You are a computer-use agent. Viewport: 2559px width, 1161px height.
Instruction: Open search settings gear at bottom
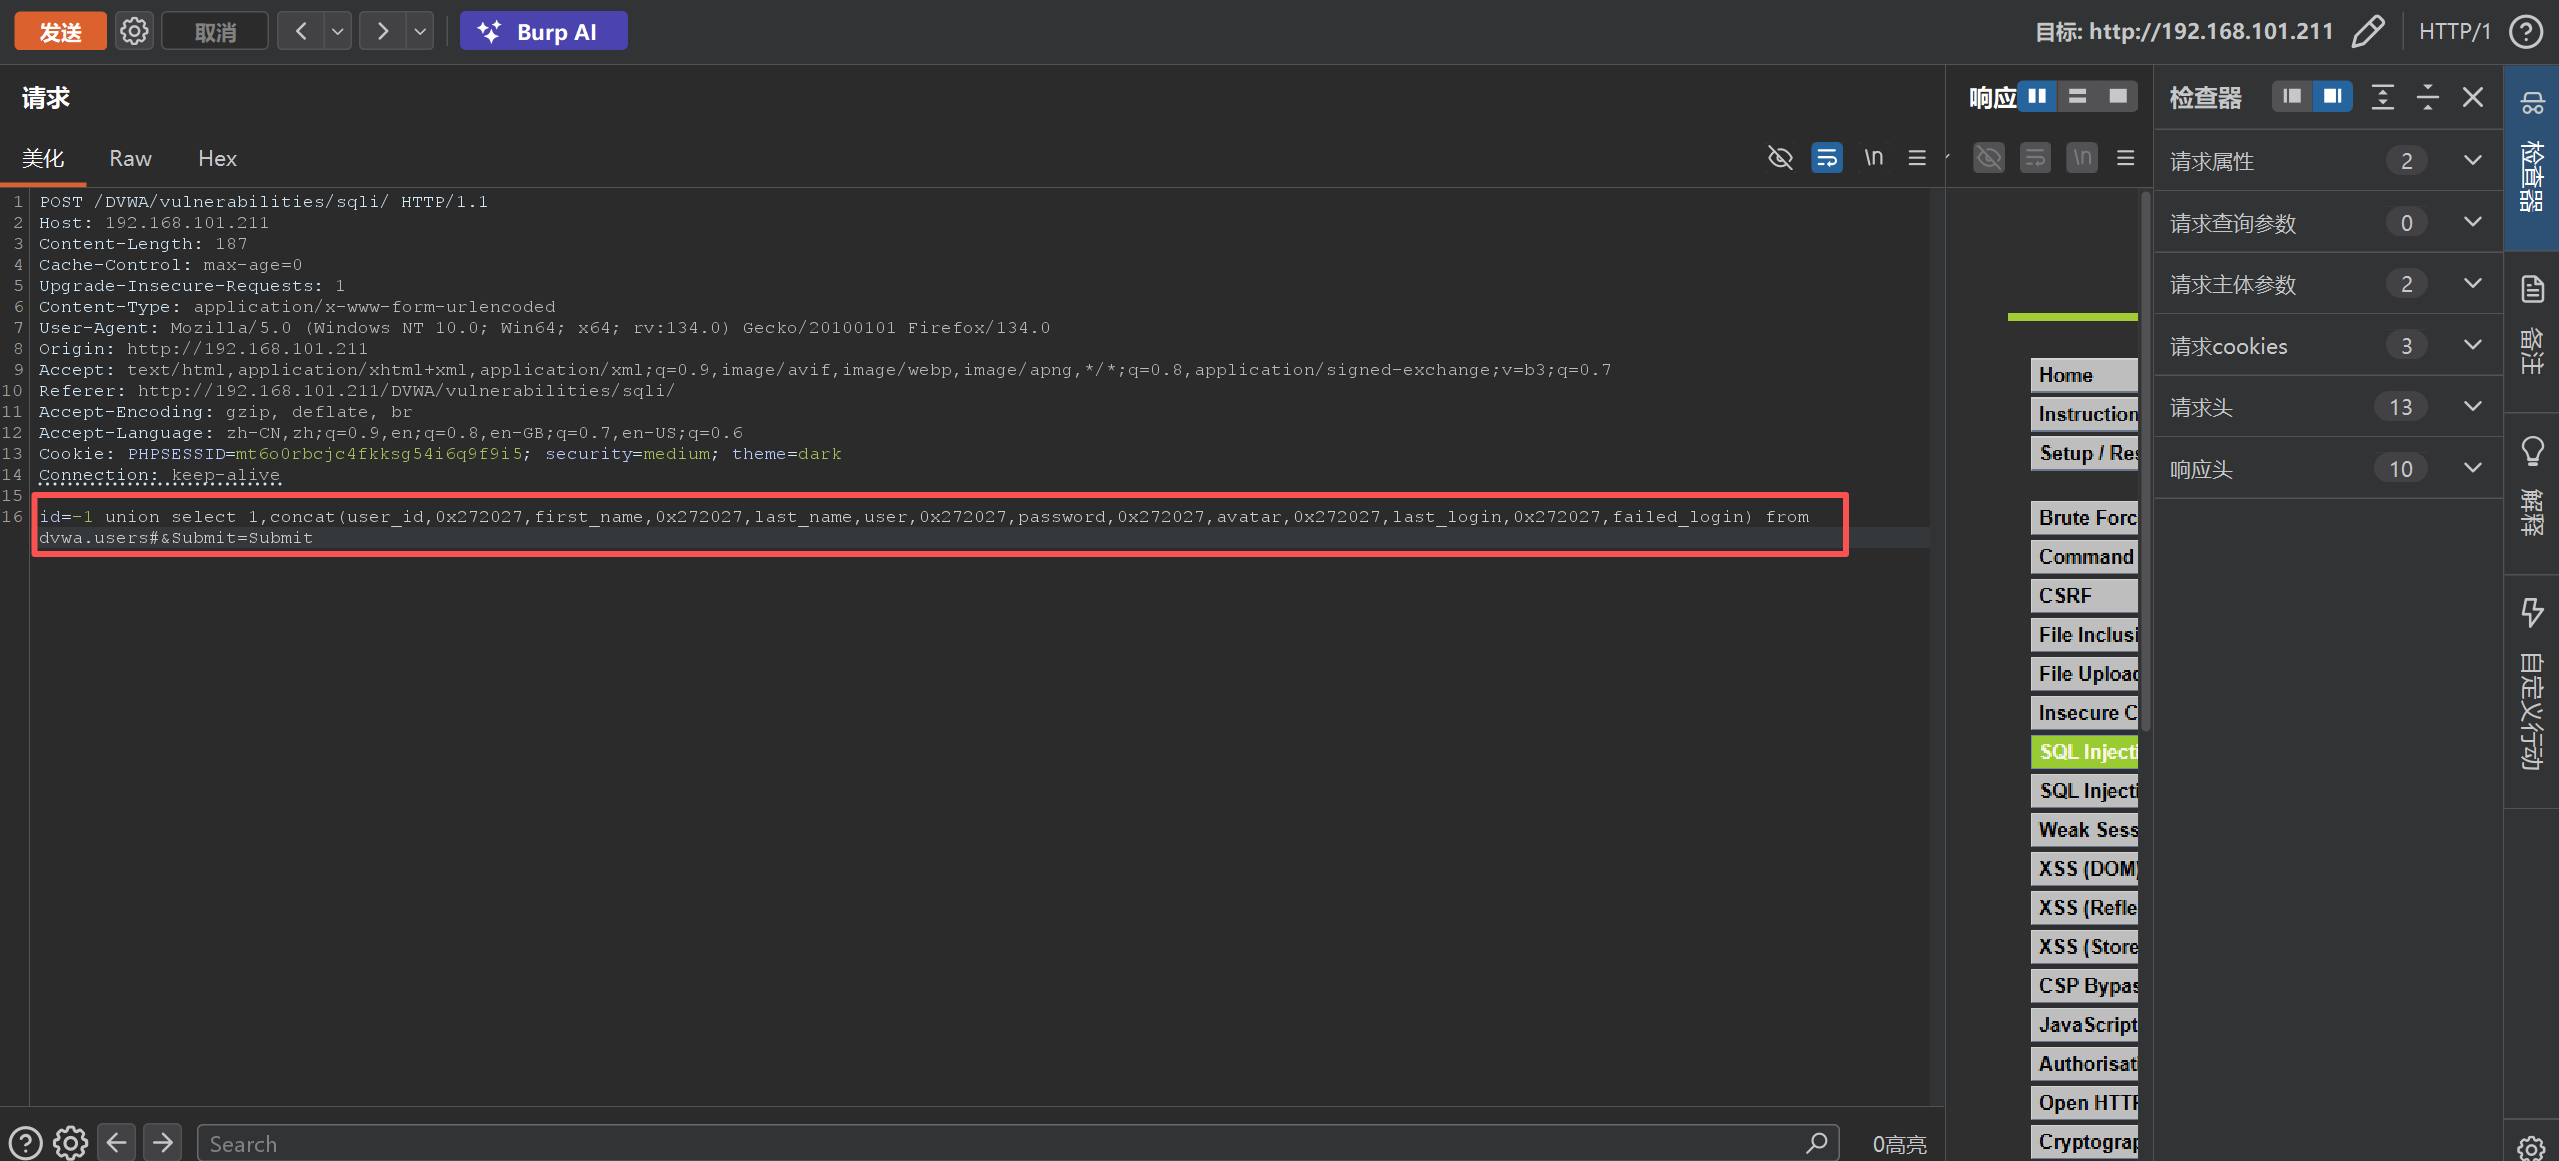[x=70, y=1143]
